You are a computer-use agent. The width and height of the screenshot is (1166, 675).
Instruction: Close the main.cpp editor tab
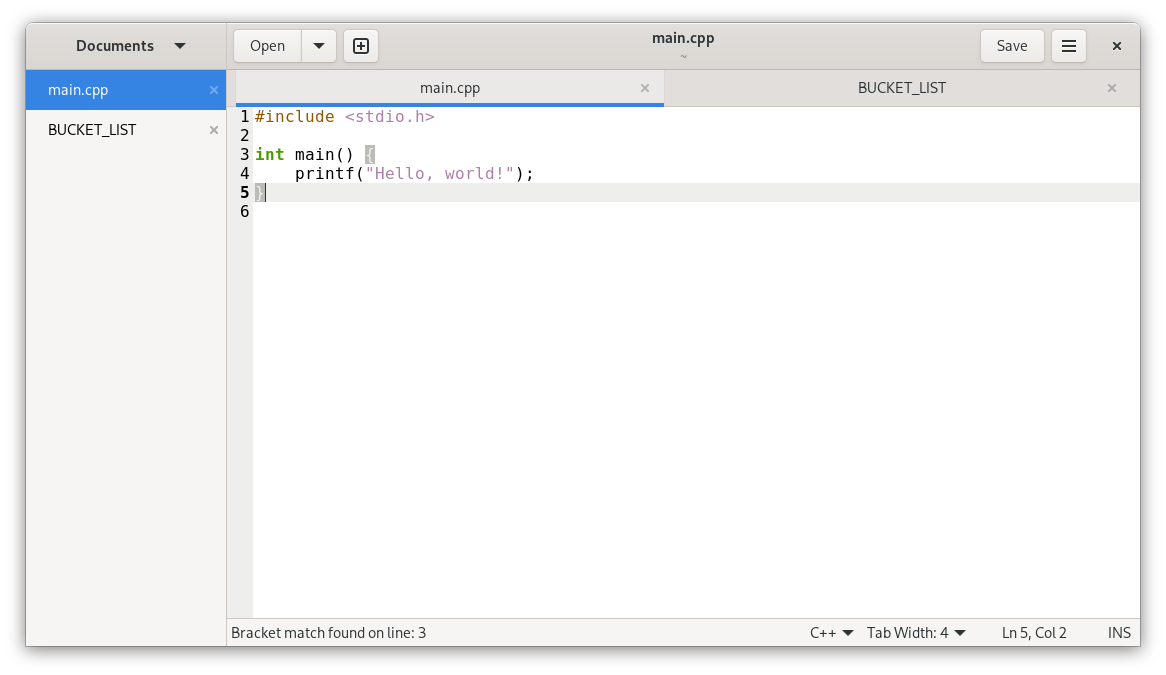(645, 88)
